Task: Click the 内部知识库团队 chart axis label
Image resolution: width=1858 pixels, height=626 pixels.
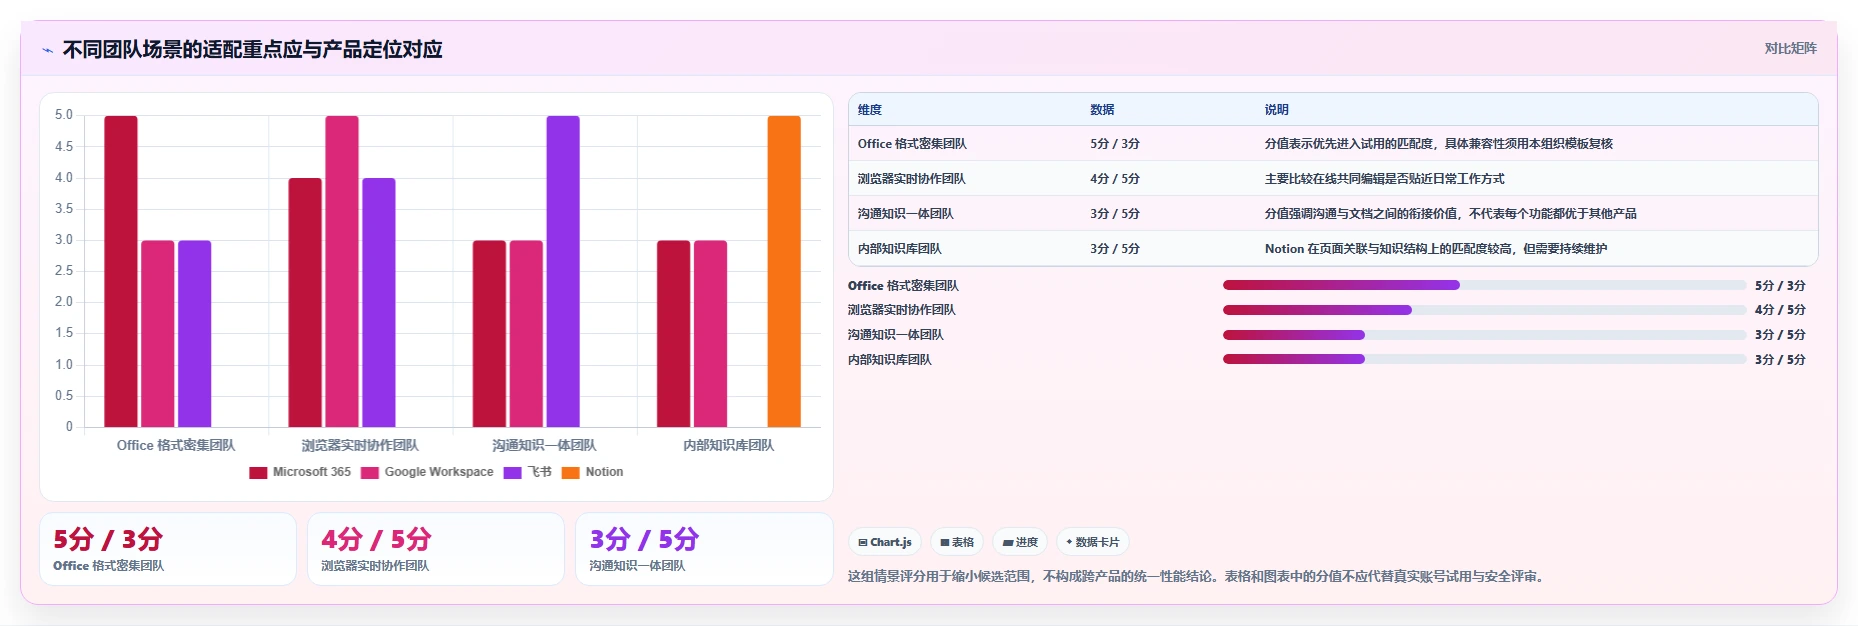Action: [x=729, y=445]
